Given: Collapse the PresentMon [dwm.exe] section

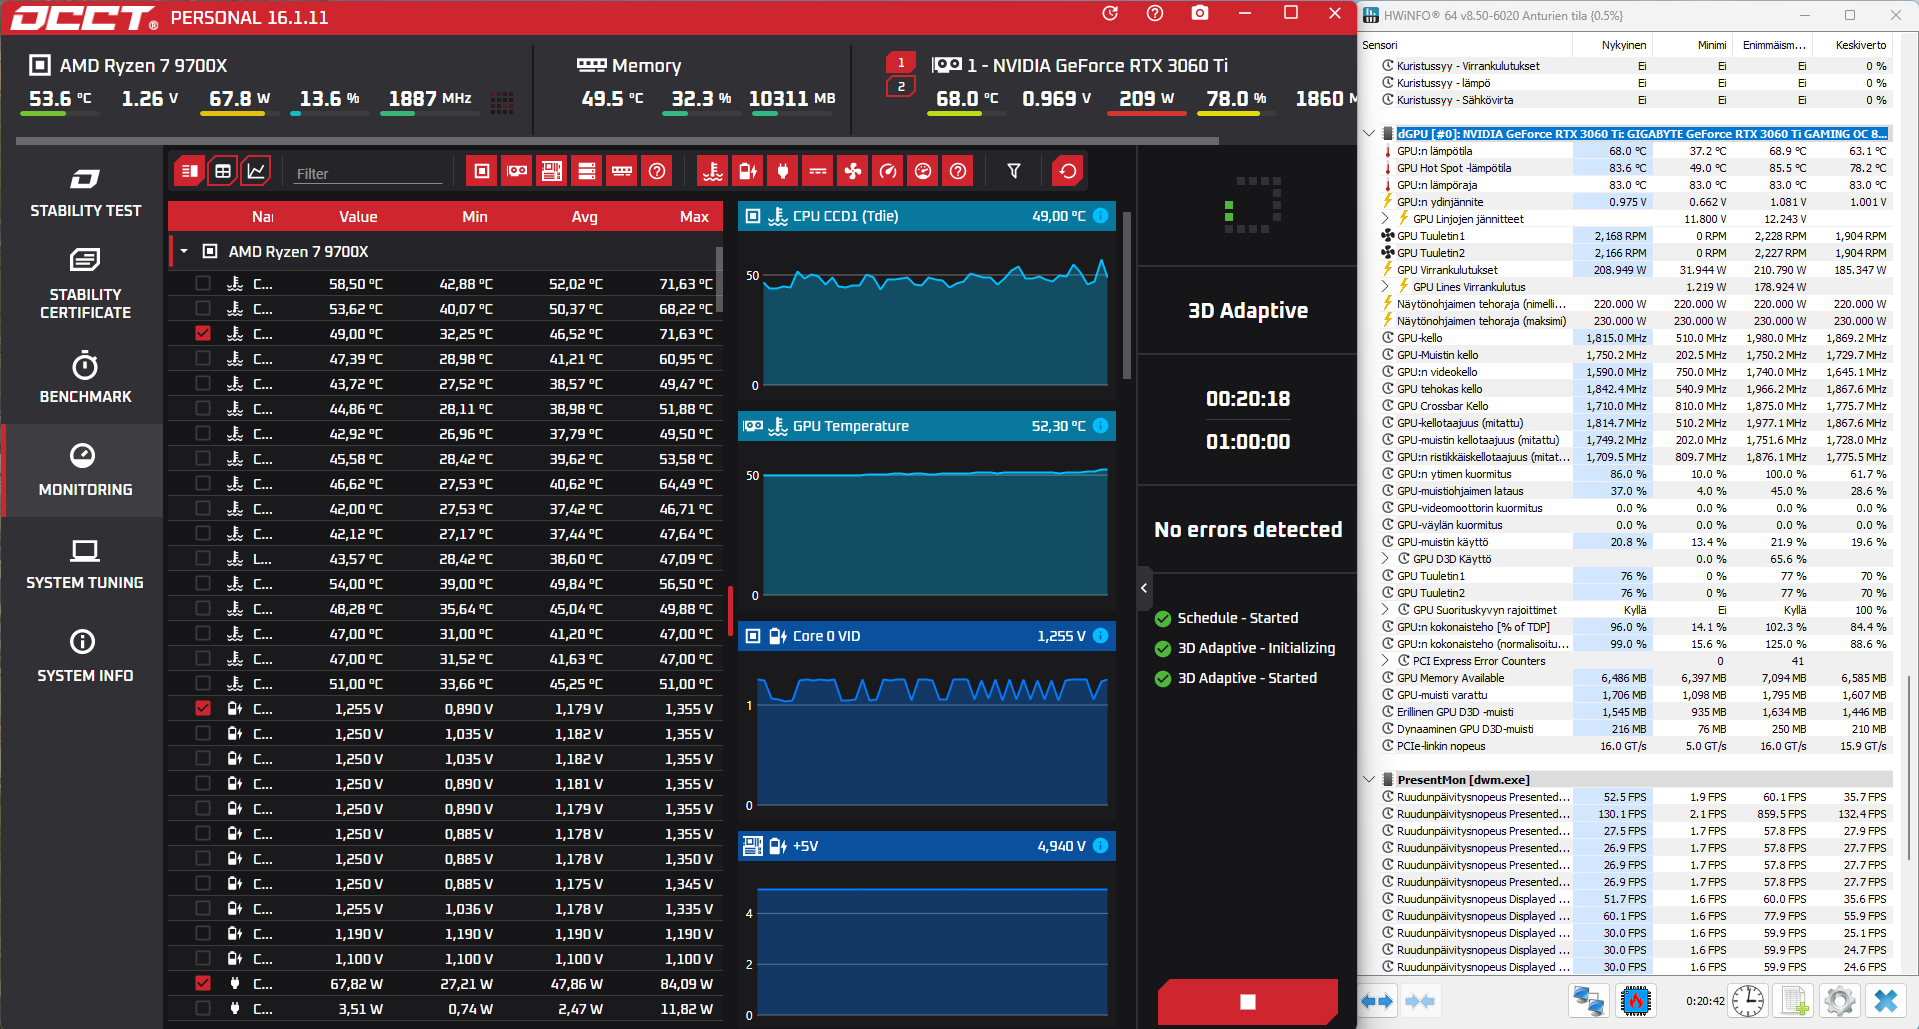Looking at the screenshot, I should tap(1369, 779).
